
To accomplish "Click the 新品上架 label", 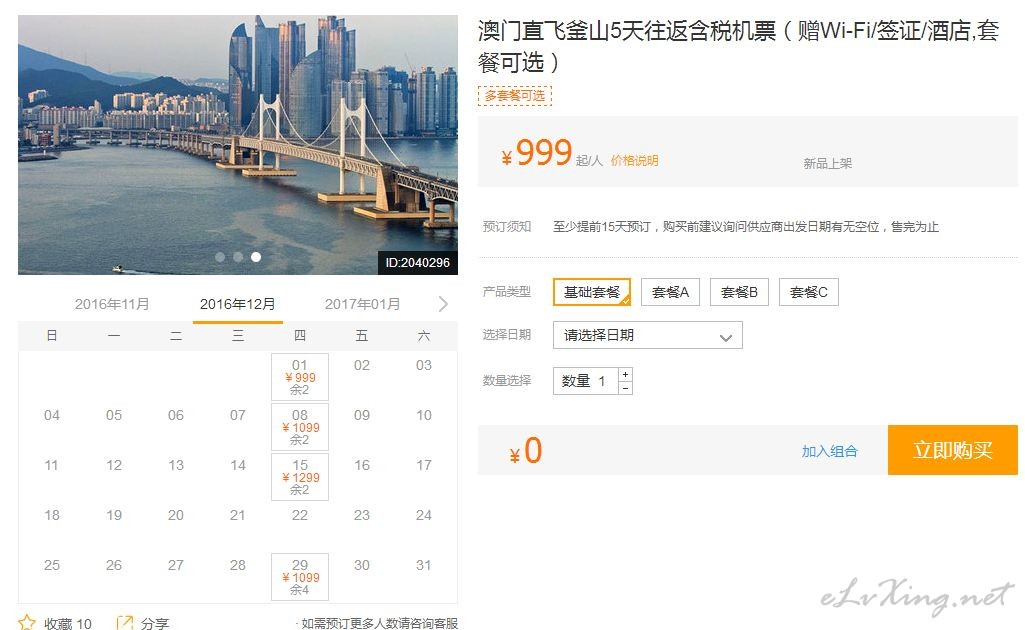I will click(828, 163).
